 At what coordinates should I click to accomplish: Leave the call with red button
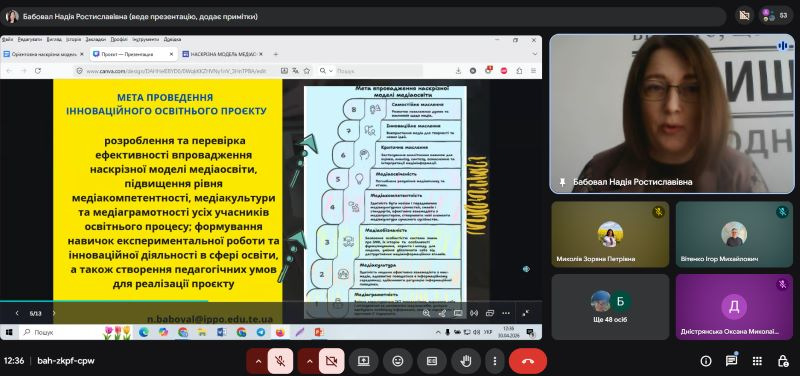[528, 361]
